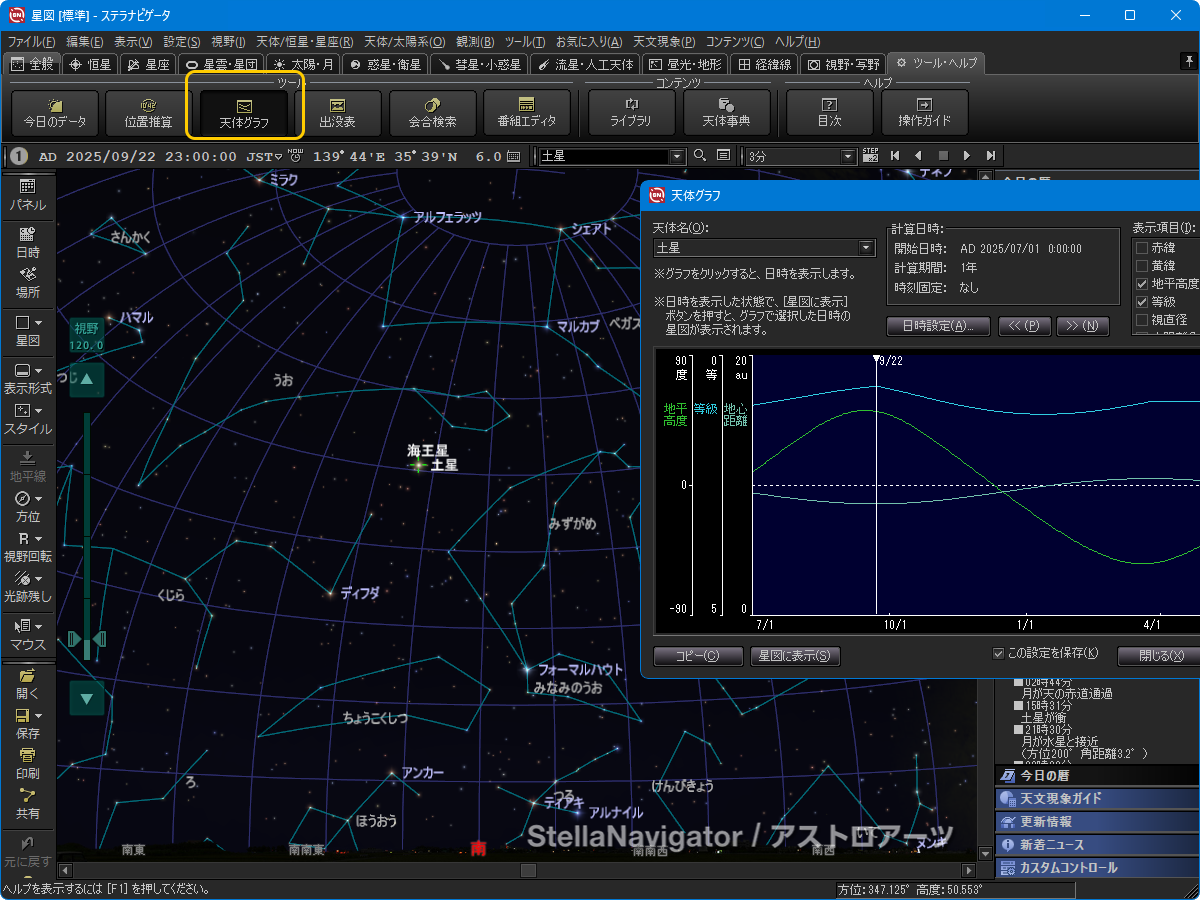
Task: Click the zoom-out down arrow below the 視野 slider
Action: click(86, 698)
